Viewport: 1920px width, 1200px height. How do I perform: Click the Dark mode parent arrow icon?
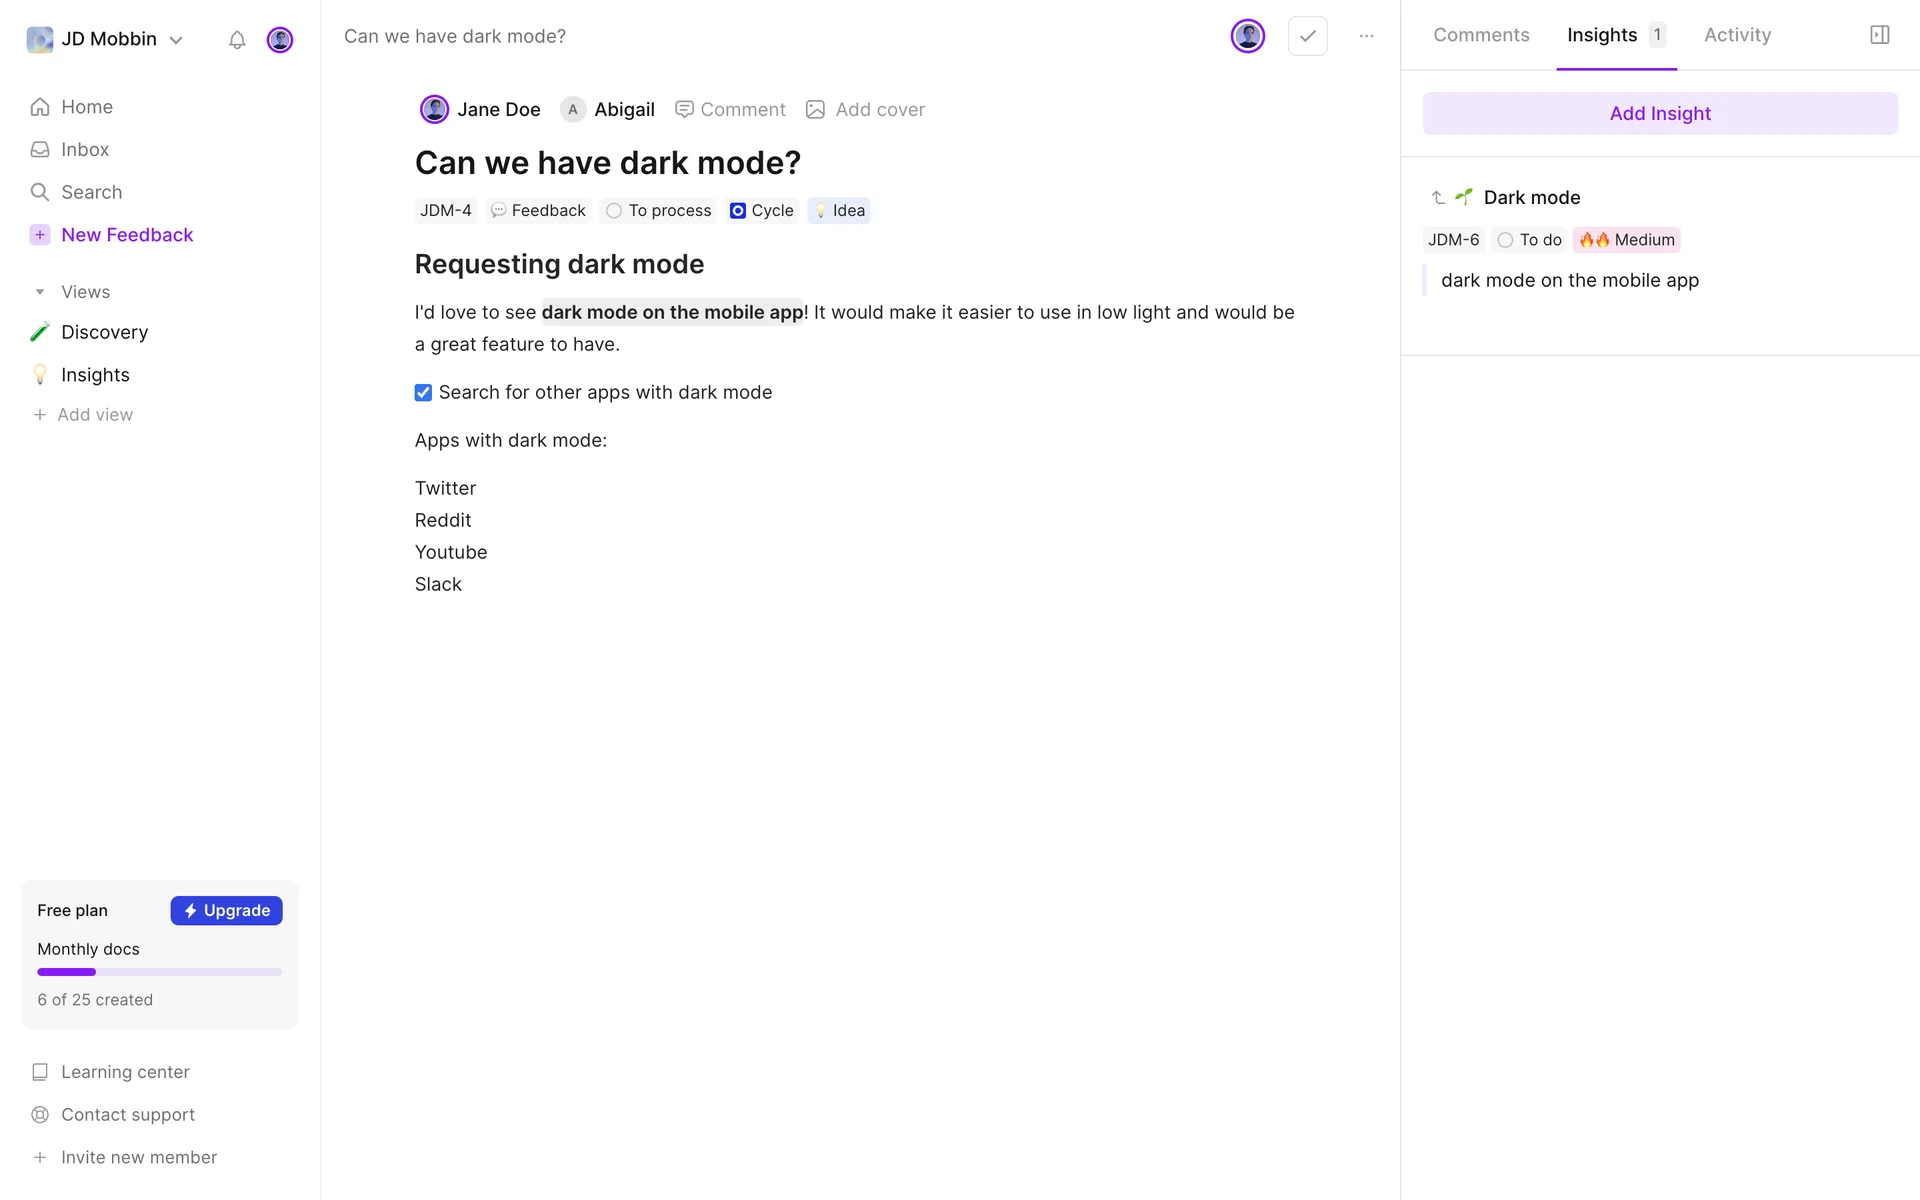[1438, 198]
